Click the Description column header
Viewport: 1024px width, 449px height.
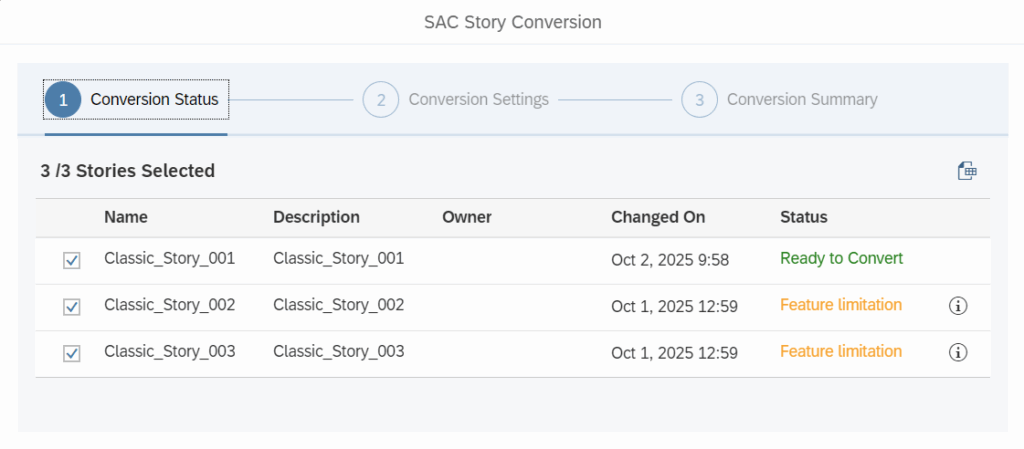point(316,217)
